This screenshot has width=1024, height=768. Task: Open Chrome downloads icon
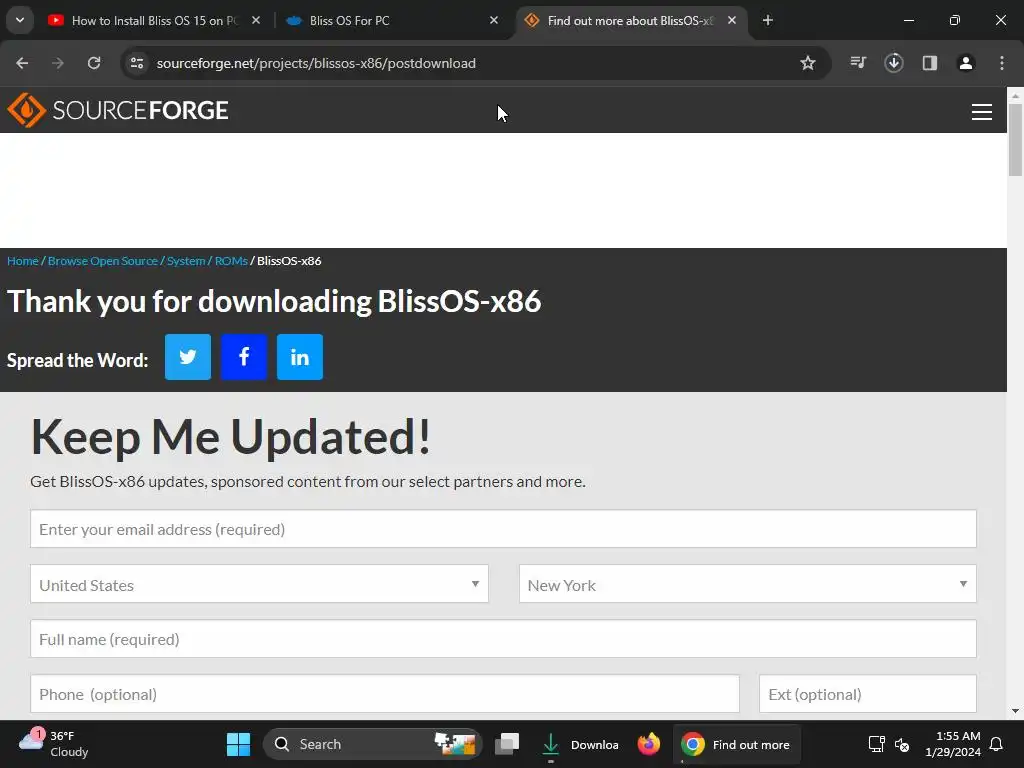[894, 63]
